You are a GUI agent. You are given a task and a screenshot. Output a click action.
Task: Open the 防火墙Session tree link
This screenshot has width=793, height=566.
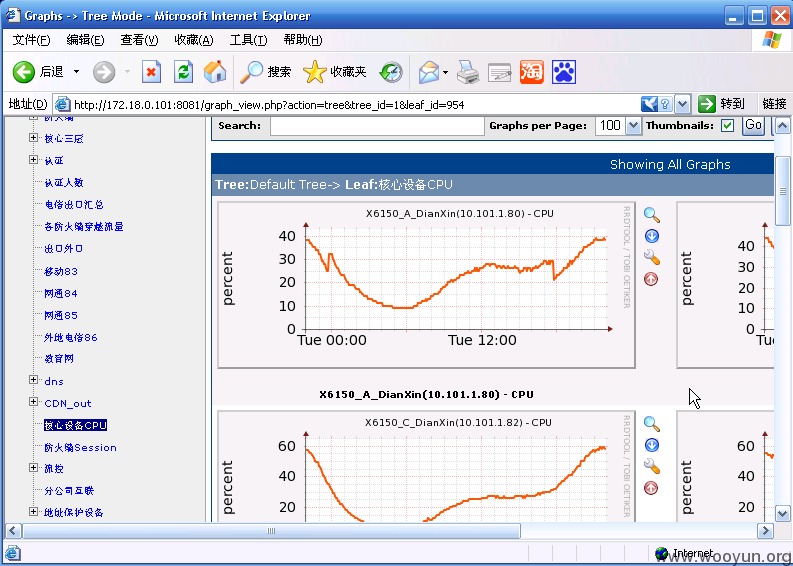pyautogui.click(x=80, y=448)
